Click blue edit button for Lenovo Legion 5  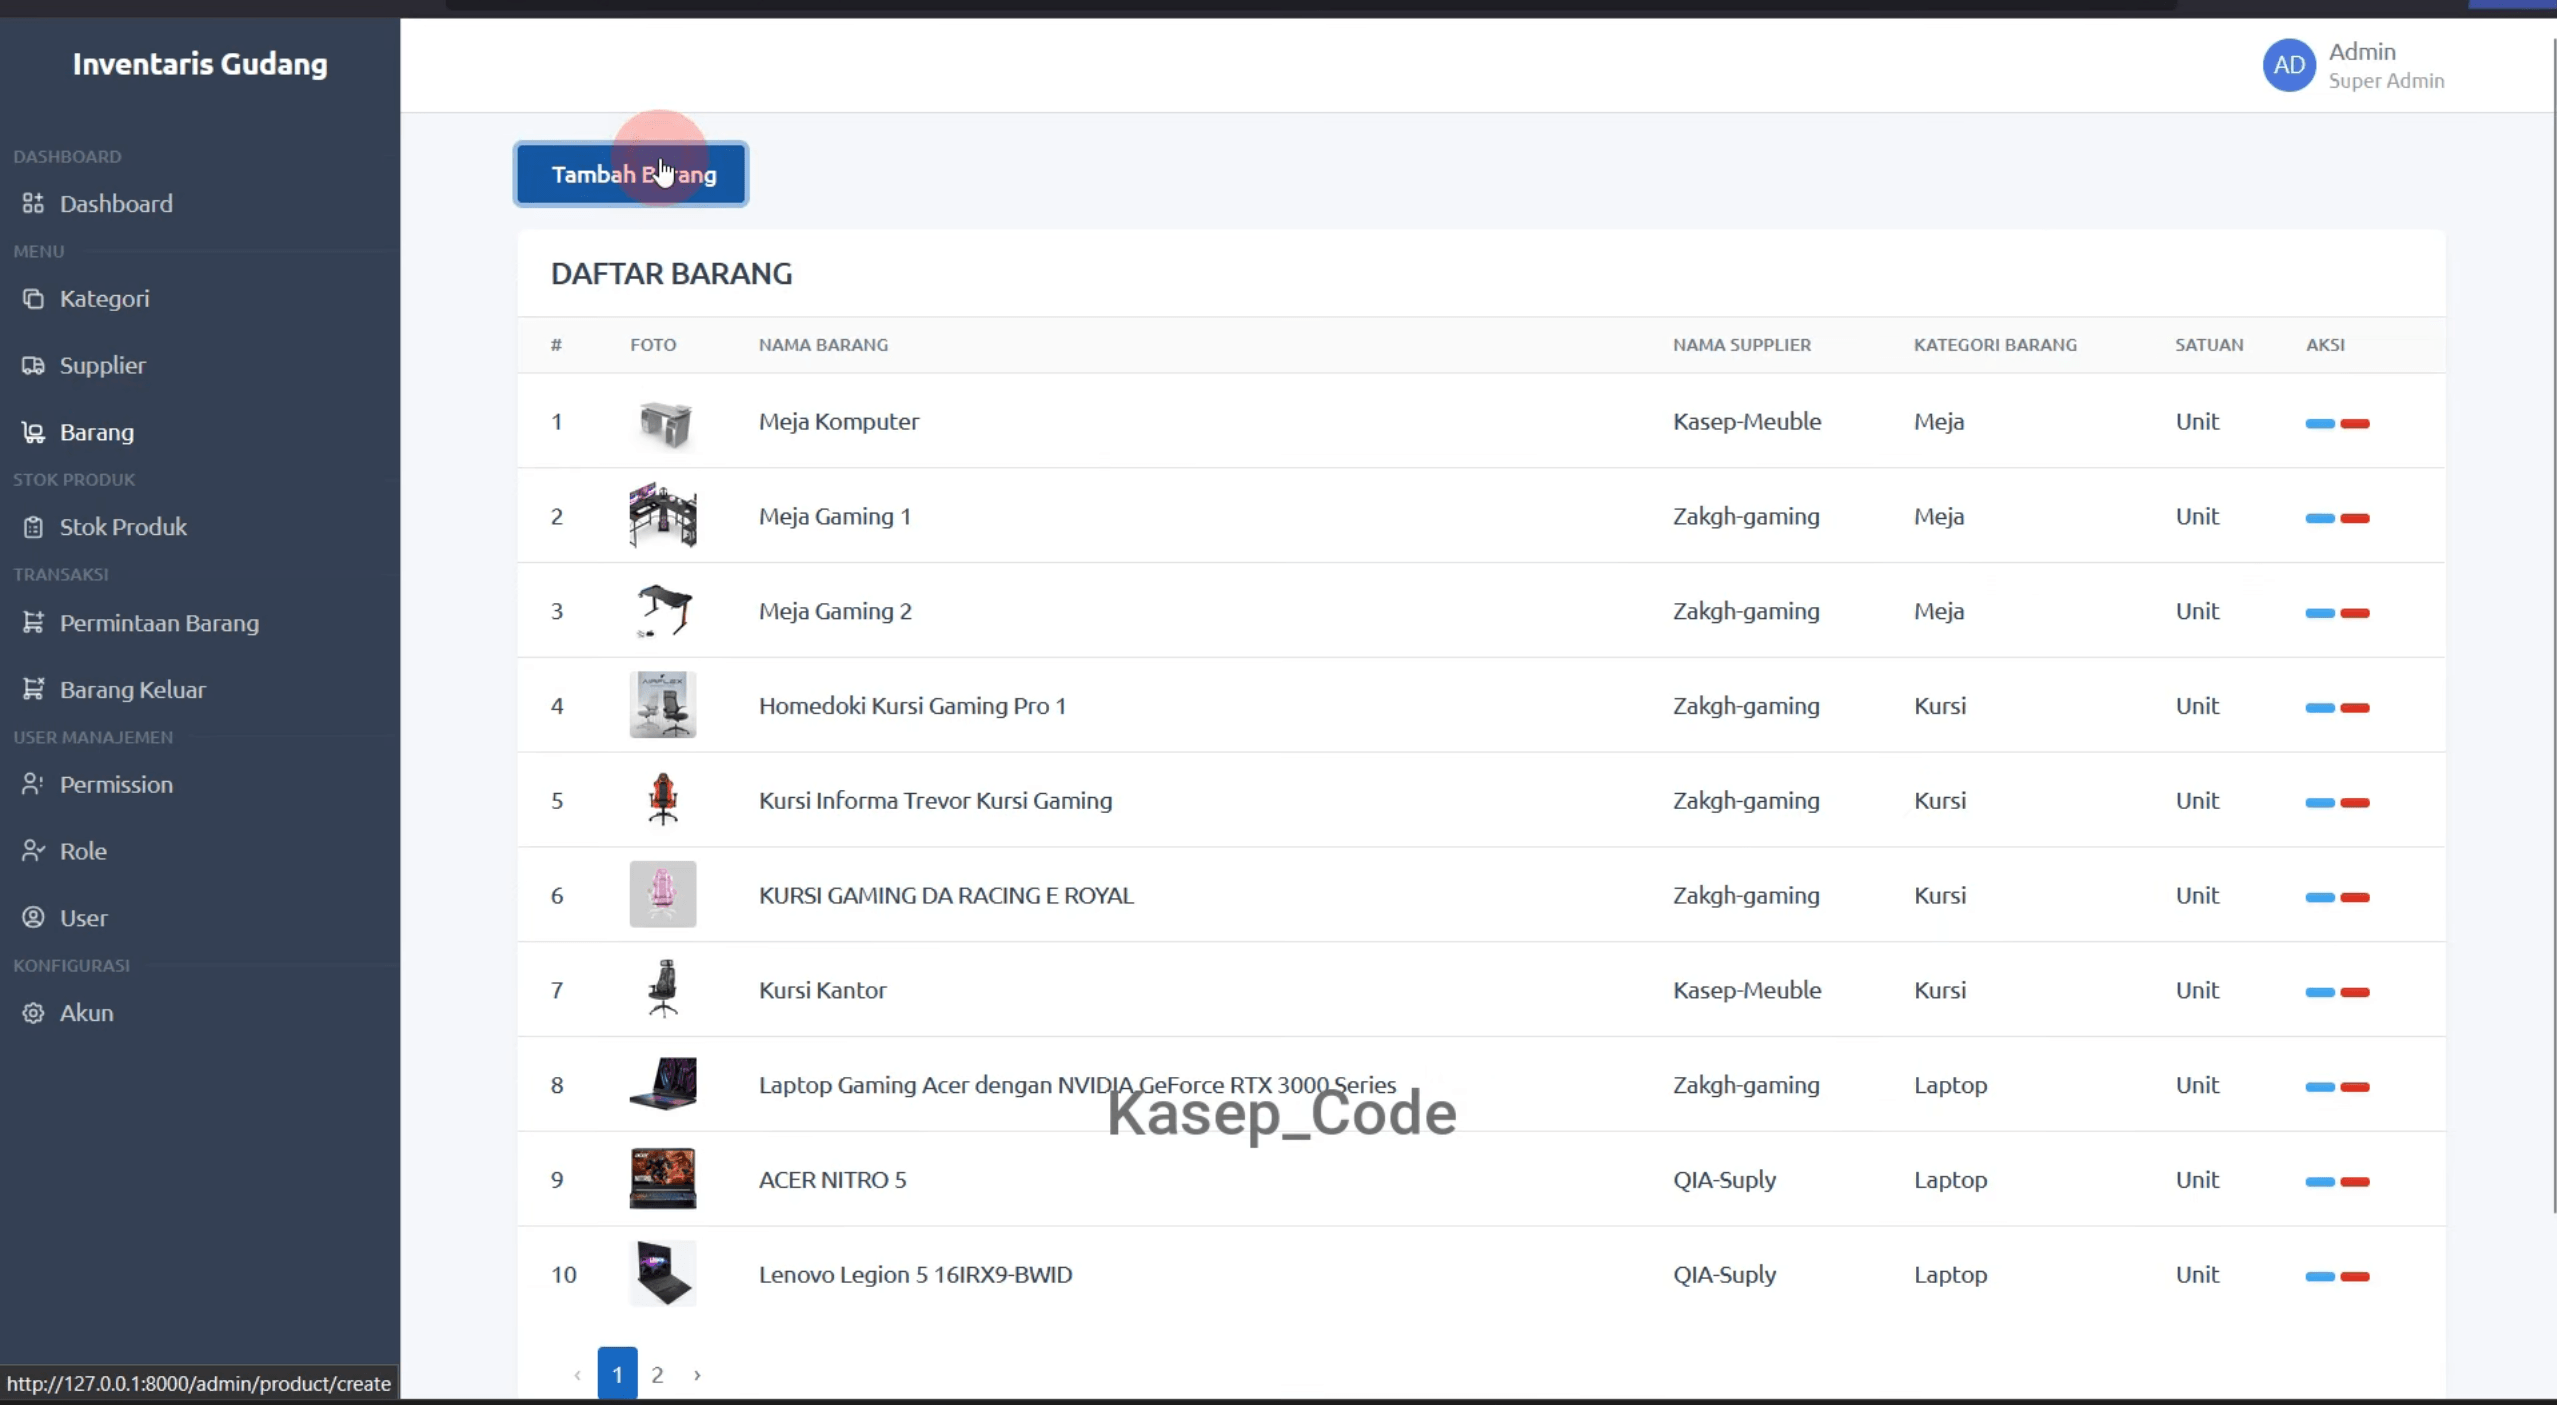click(2319, 1276)
